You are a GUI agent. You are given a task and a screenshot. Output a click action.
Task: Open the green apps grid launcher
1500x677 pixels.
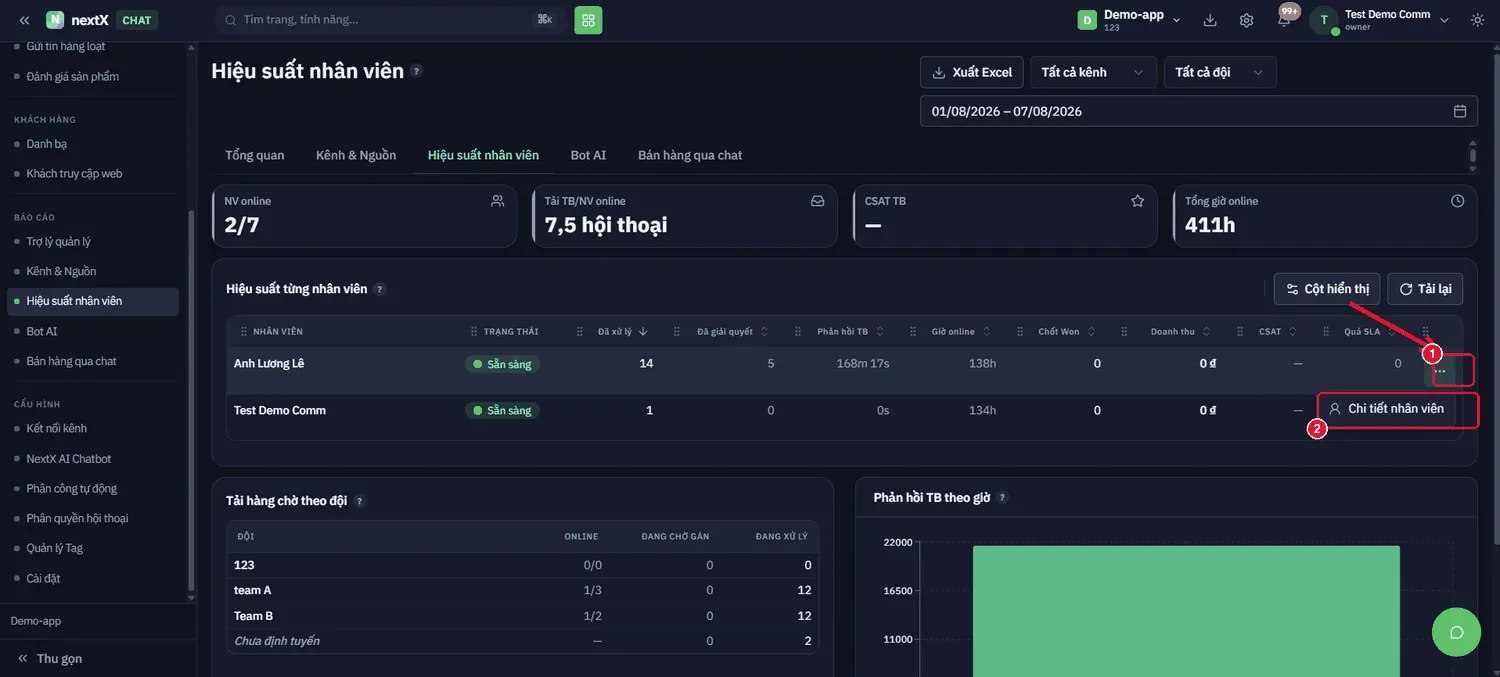[x=588, y=20]
